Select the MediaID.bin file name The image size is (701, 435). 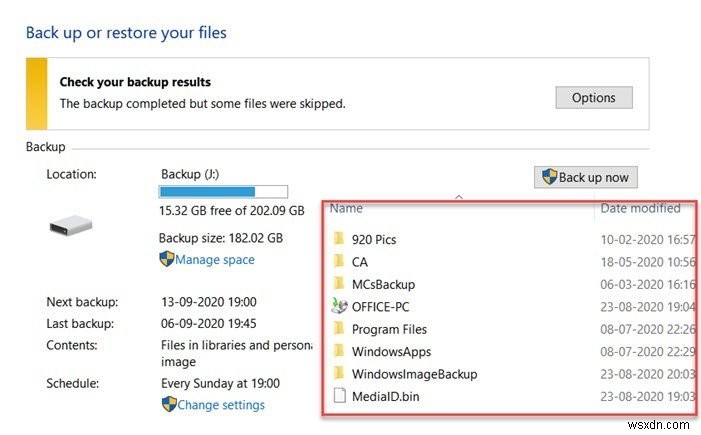coord(385,397)
